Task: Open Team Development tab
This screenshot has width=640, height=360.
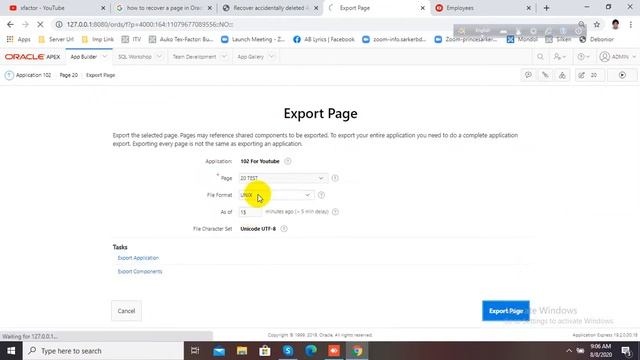Action: (194, 57)
